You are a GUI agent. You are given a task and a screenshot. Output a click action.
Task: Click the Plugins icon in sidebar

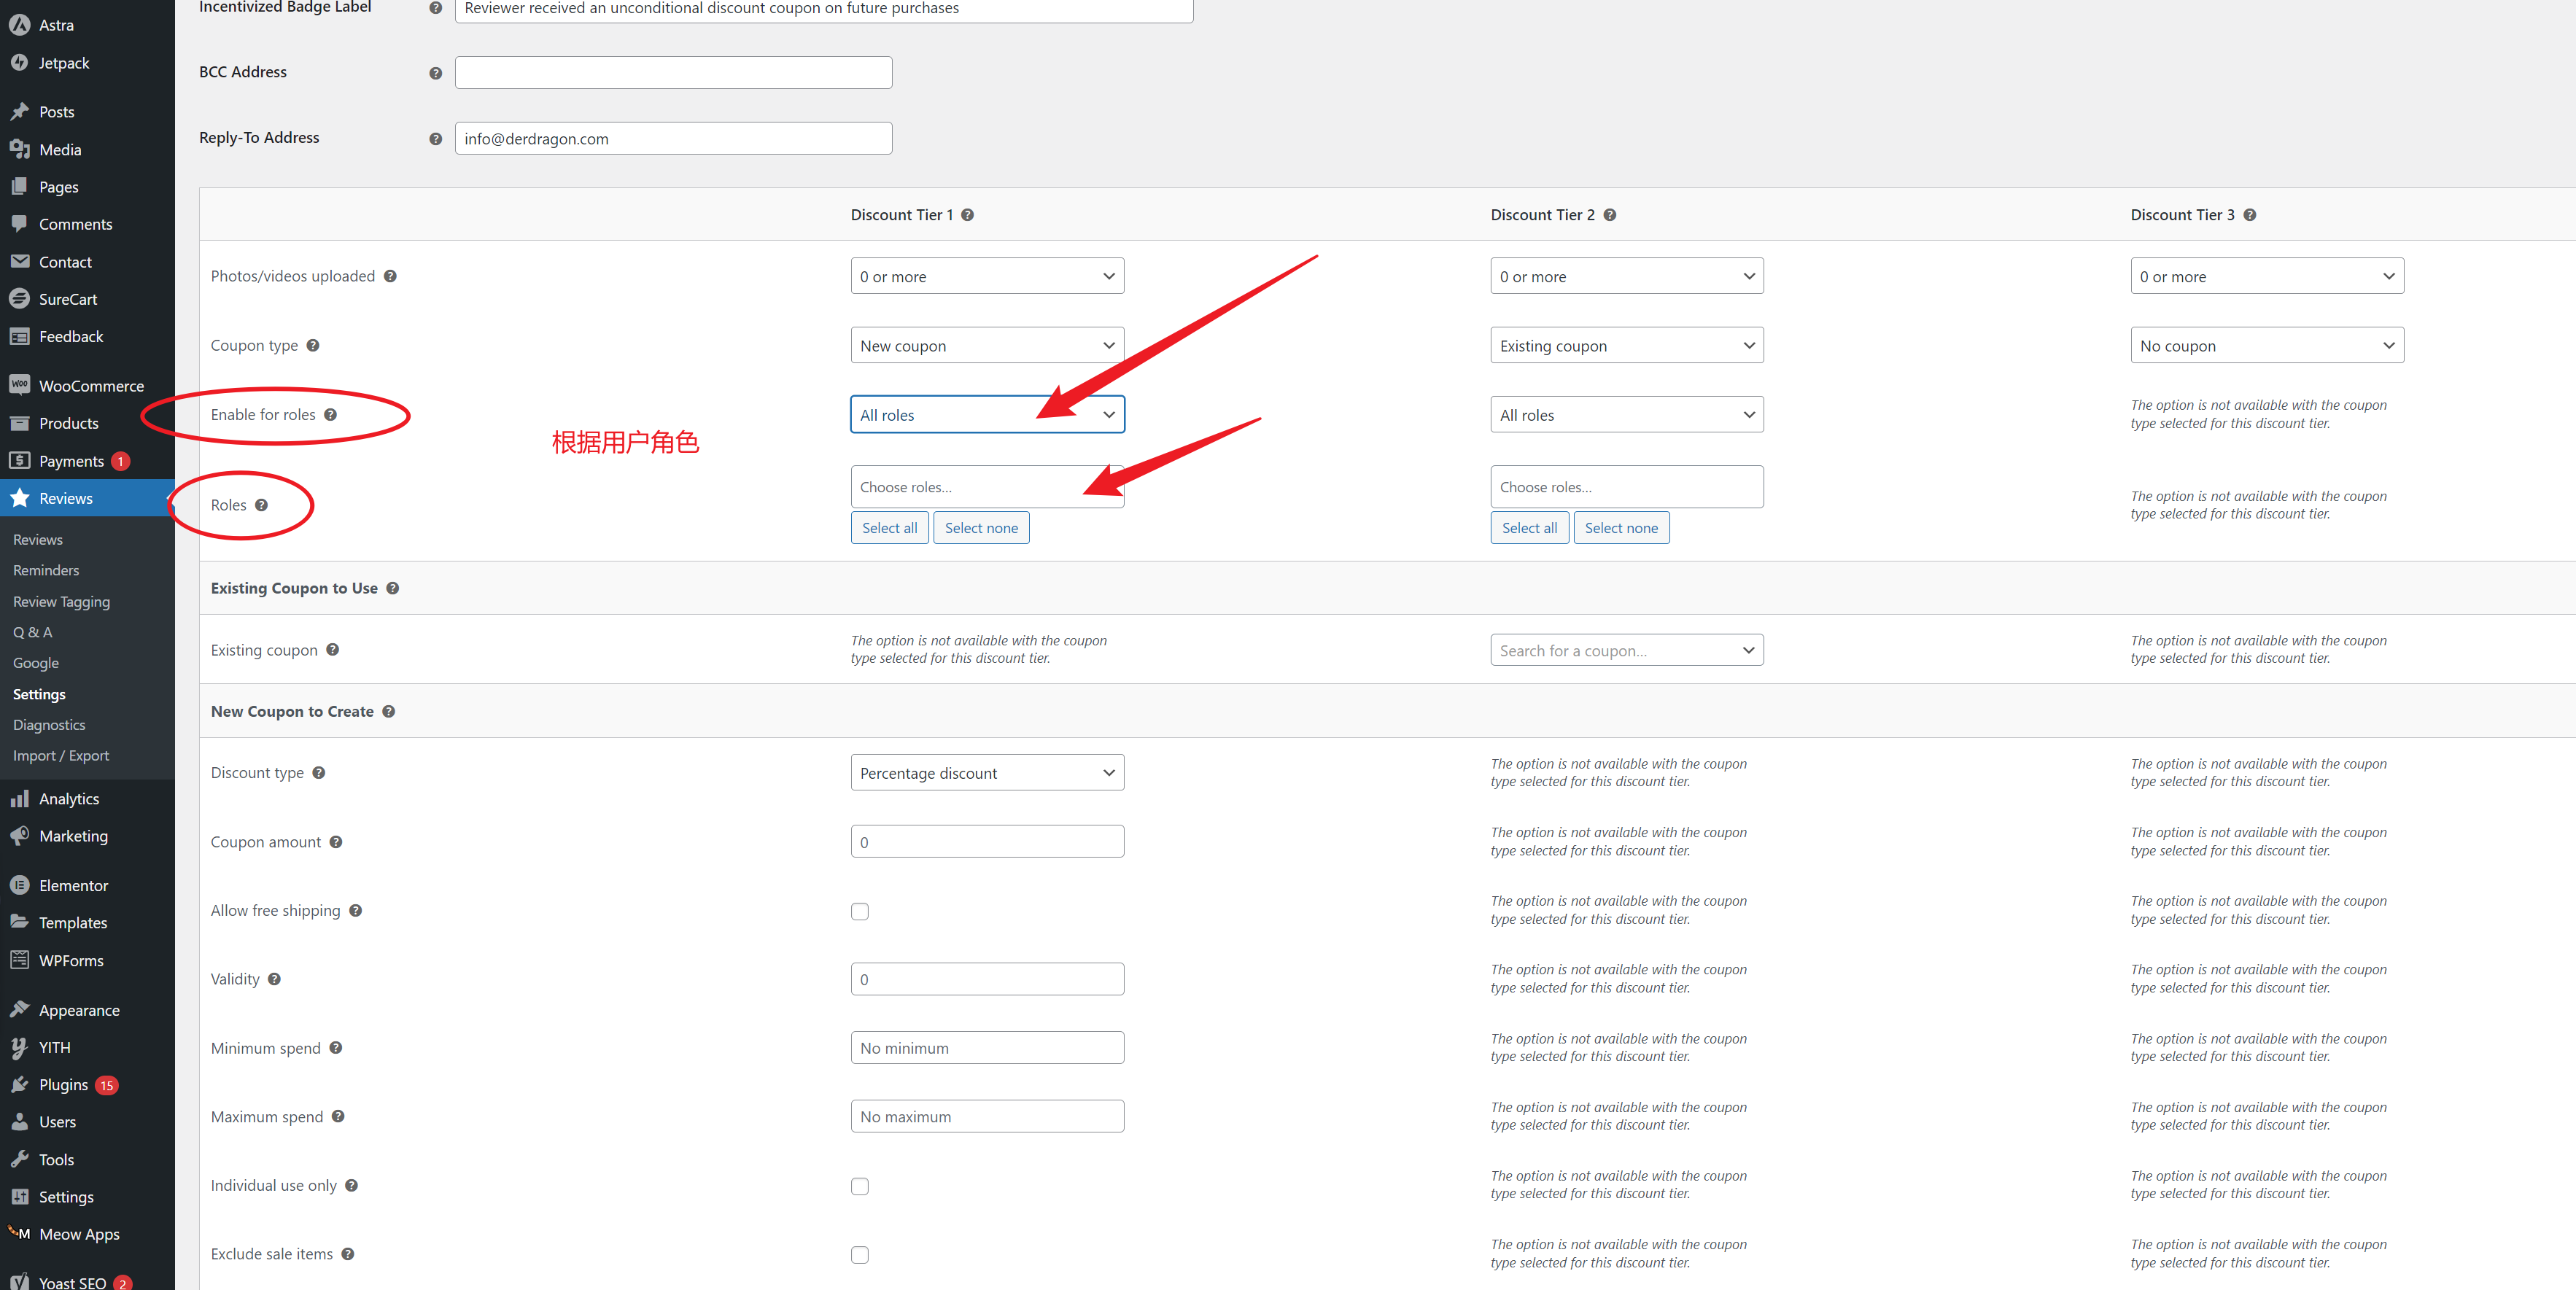(x=21, y=1084)
